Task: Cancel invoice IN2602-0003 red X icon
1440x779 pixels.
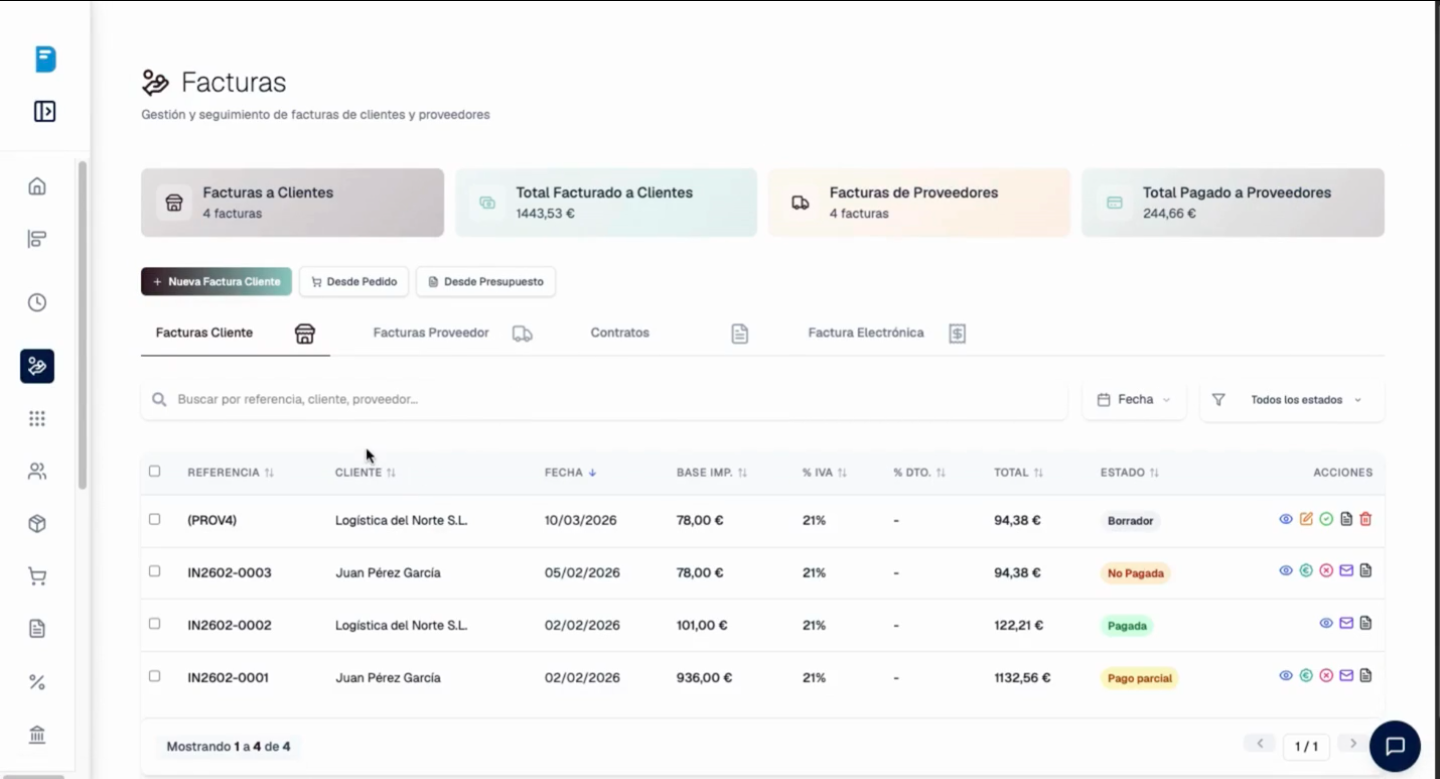Action: pos(1326,571)
